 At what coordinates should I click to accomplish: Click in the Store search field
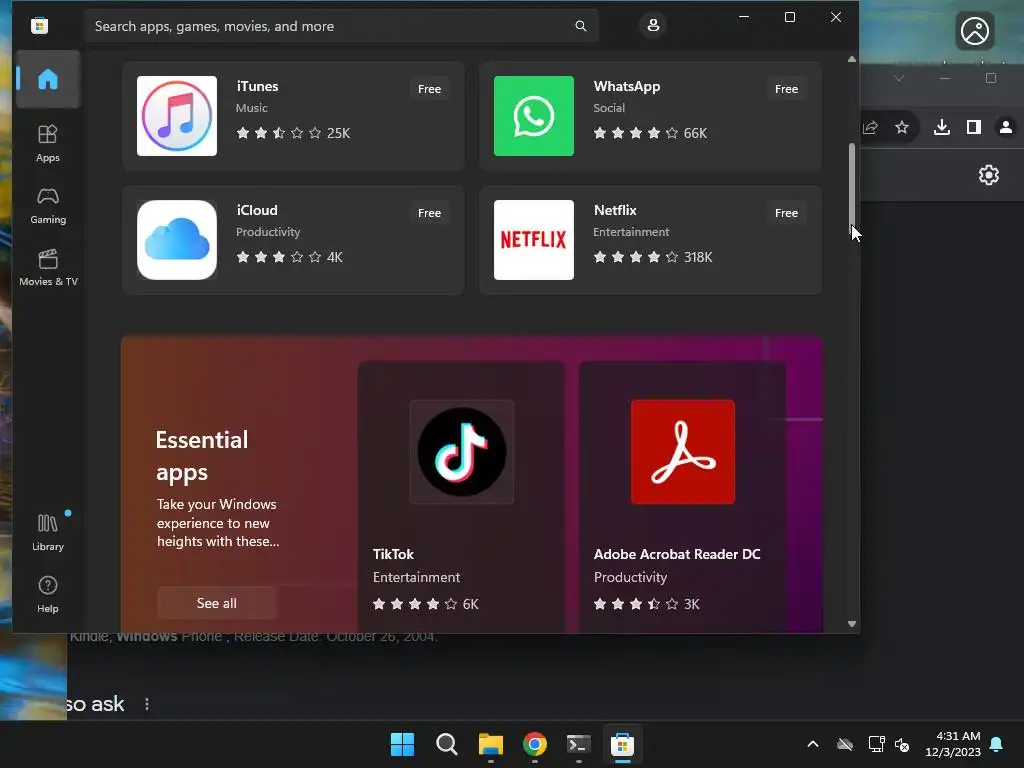341,26
